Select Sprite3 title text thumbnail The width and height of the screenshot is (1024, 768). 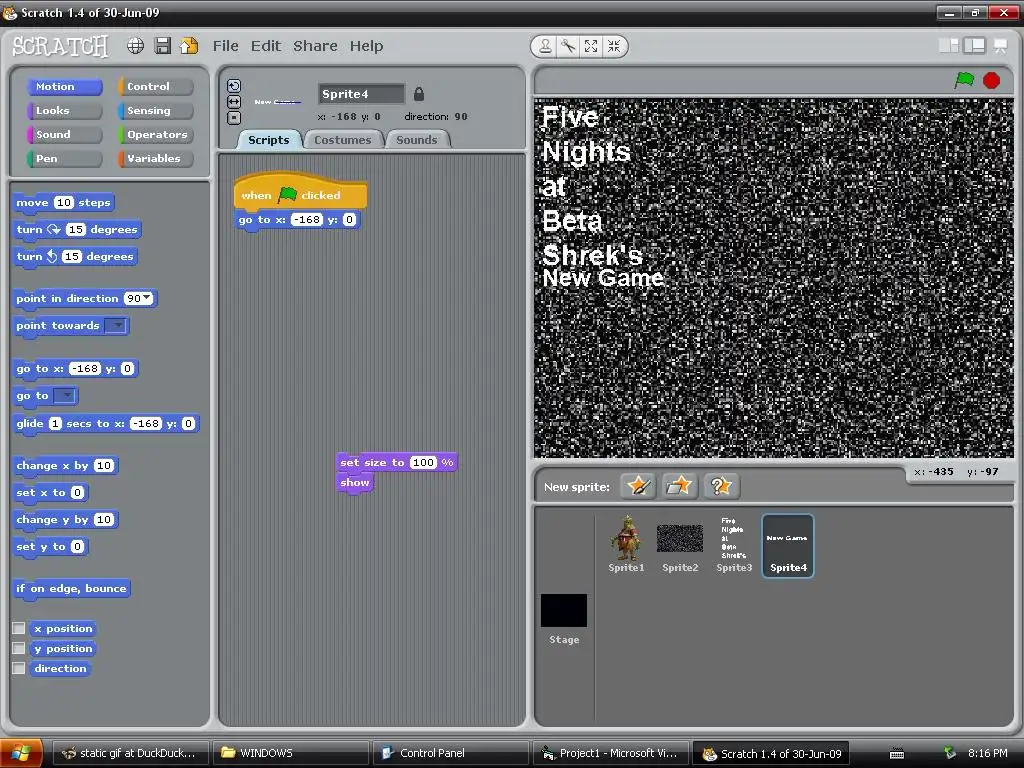coord(734,544)
